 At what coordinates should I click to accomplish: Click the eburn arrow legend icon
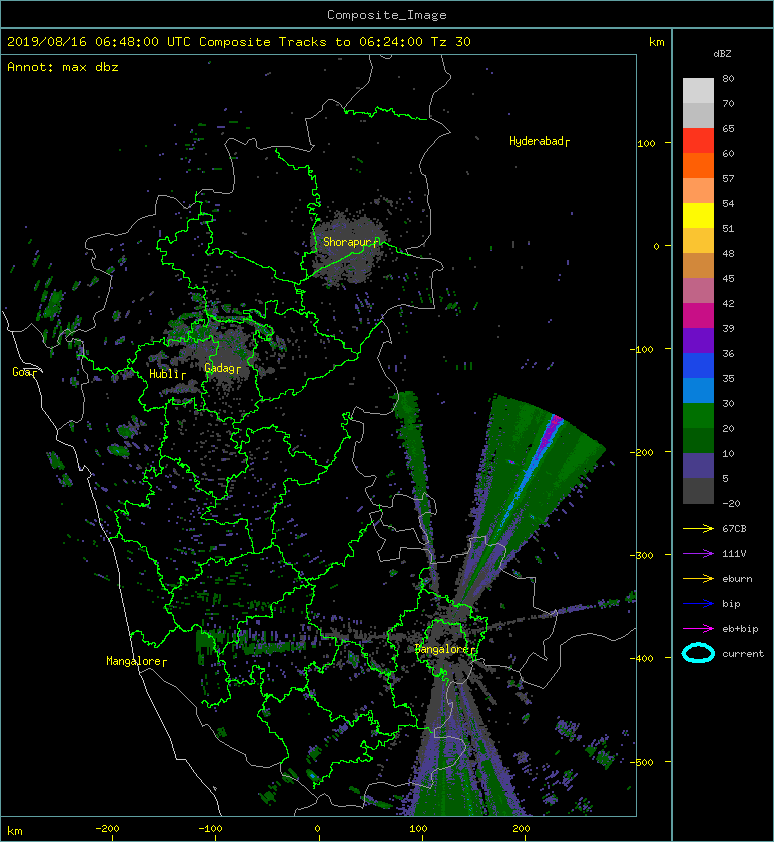pos(698,578)
